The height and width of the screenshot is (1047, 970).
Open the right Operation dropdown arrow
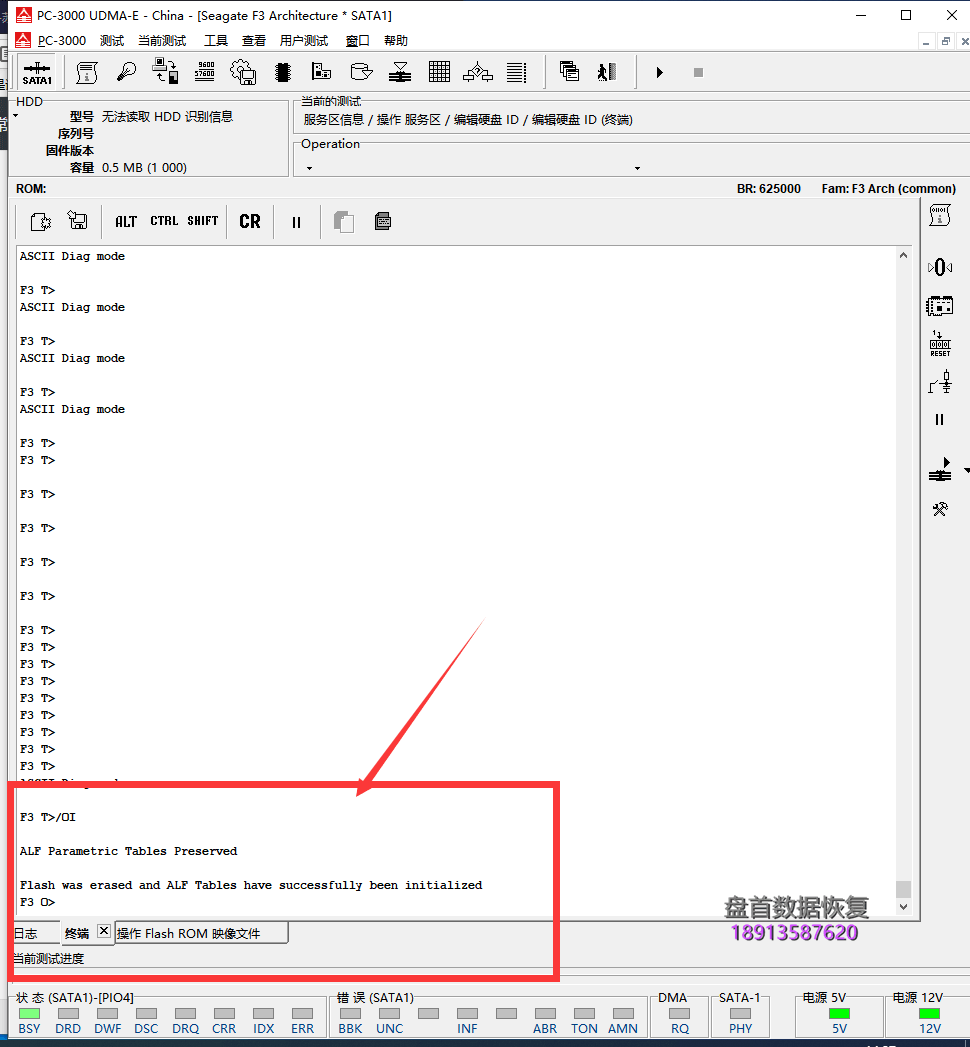click(x=638, y=168)
